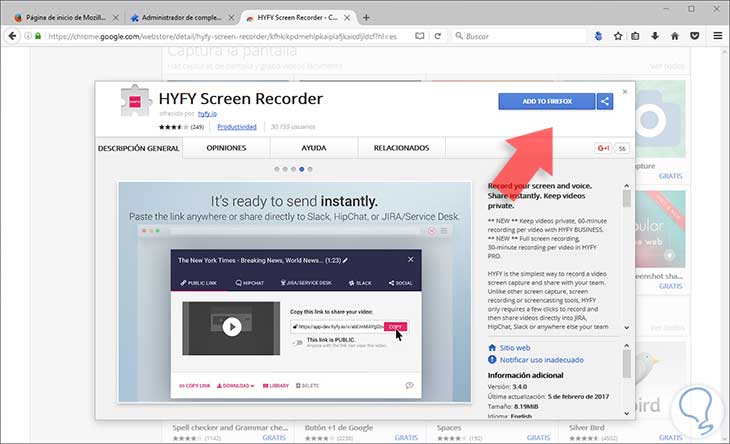
Task: Open the Firefox hamburger menu
Action: click(x=717, y=36)
